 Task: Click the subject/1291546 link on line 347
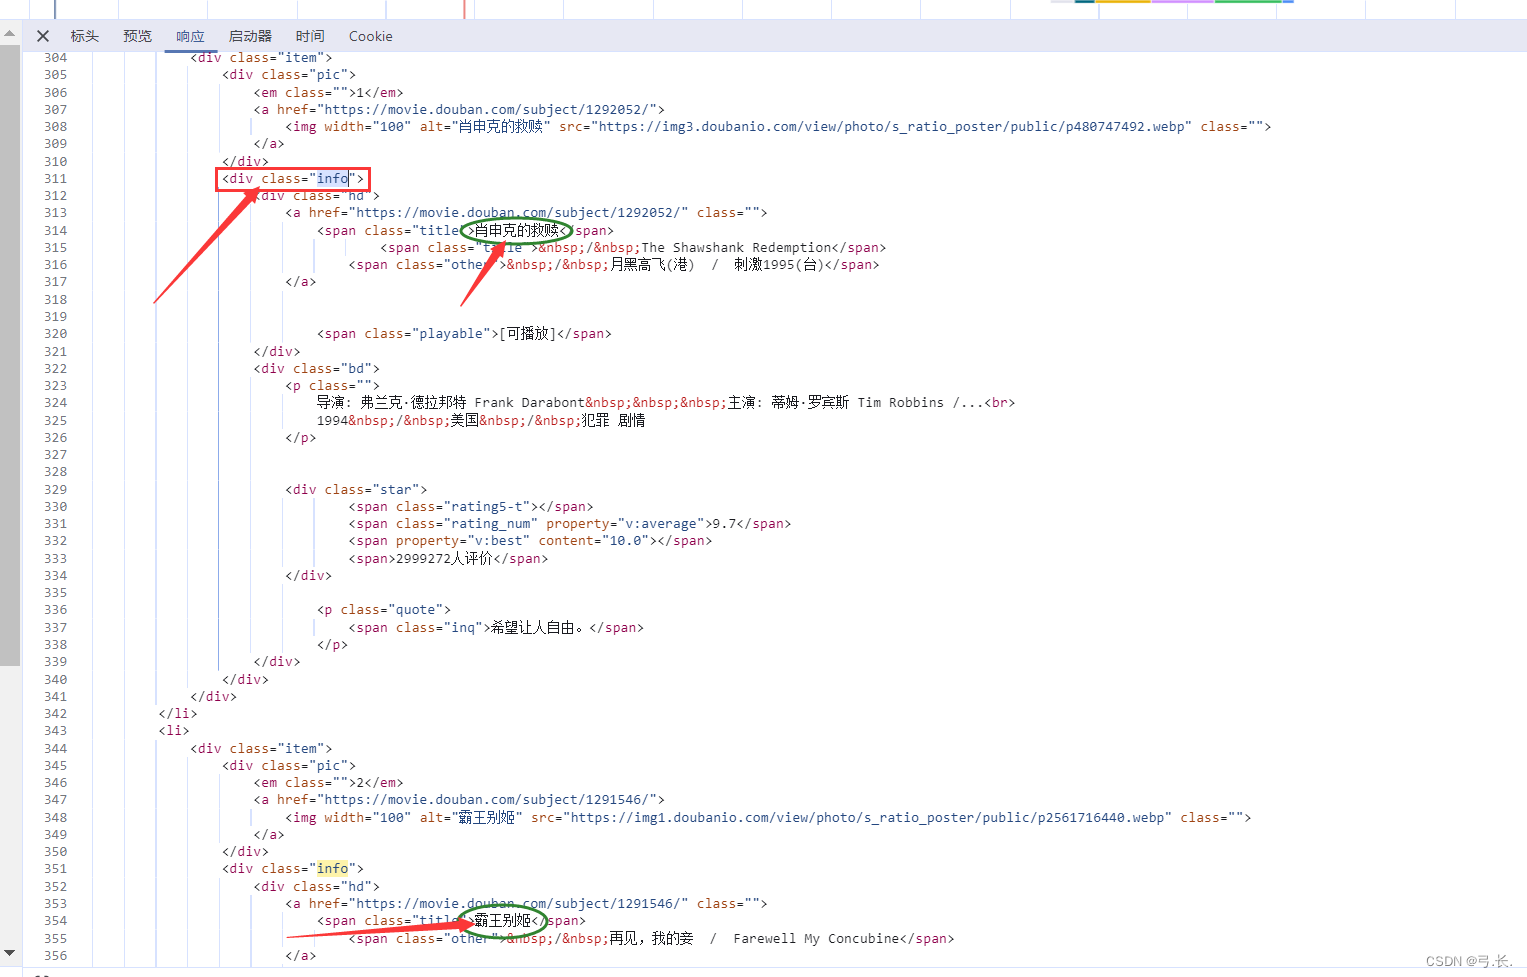pyautogui.click(x=487, y=800)
